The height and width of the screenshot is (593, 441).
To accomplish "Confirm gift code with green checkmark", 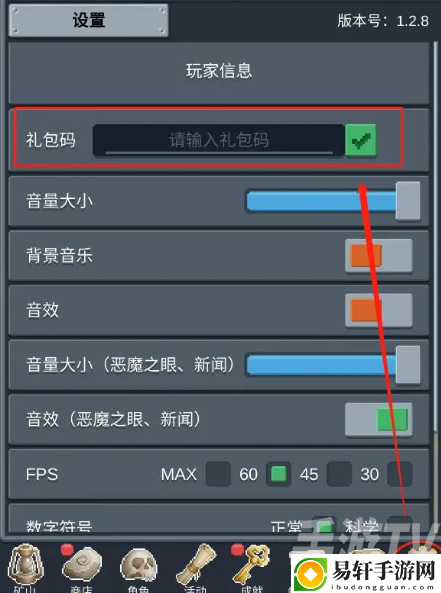I will coord(360,140).
